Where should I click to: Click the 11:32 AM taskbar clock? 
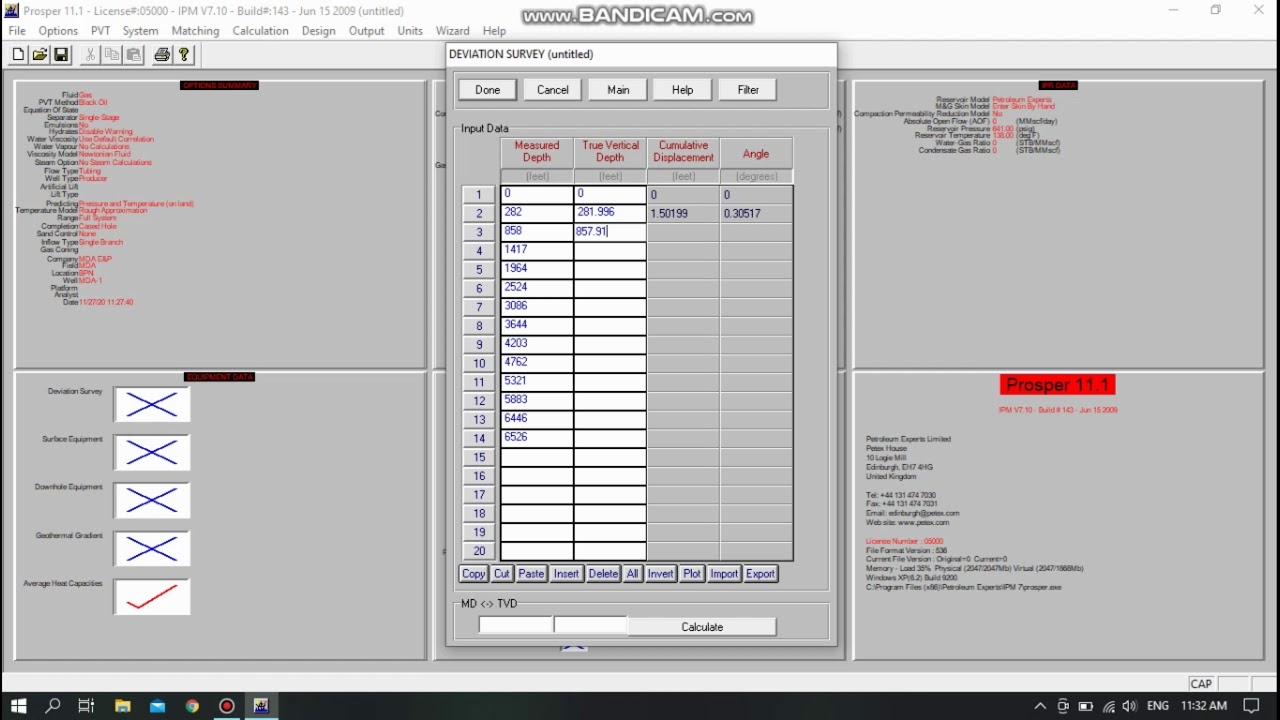point(1204,706)
